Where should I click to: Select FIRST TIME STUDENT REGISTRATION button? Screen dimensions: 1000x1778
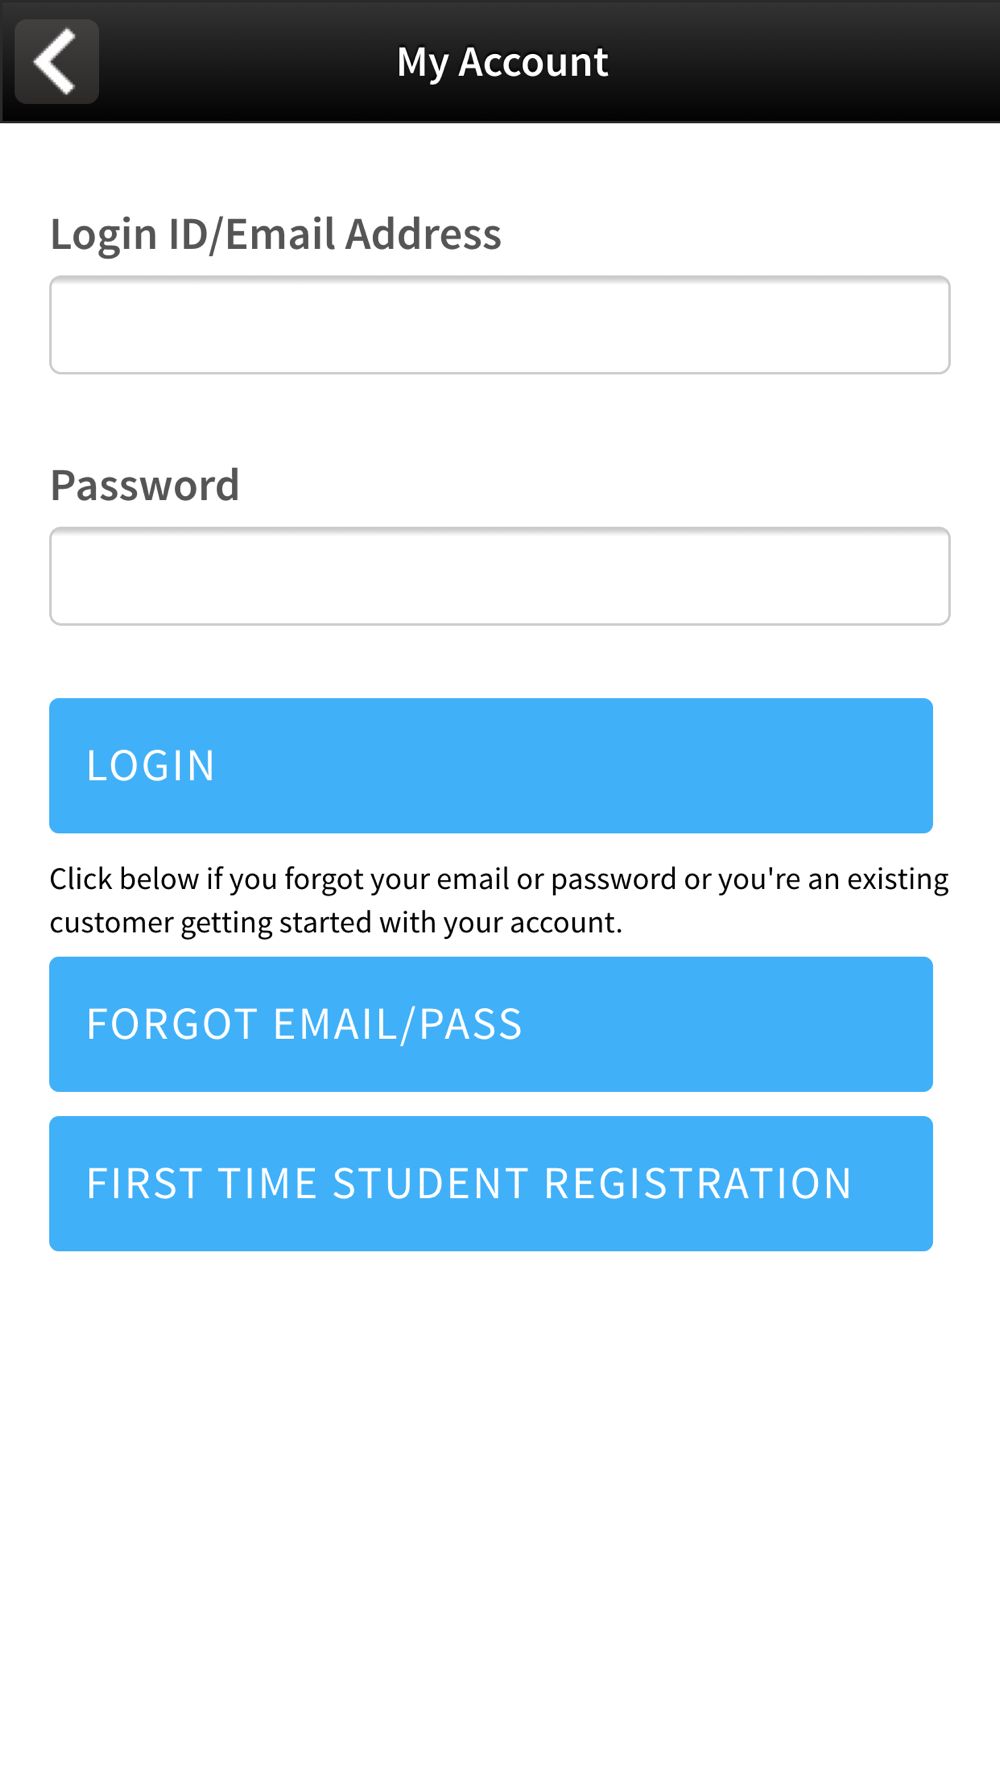coord(491,1183)
